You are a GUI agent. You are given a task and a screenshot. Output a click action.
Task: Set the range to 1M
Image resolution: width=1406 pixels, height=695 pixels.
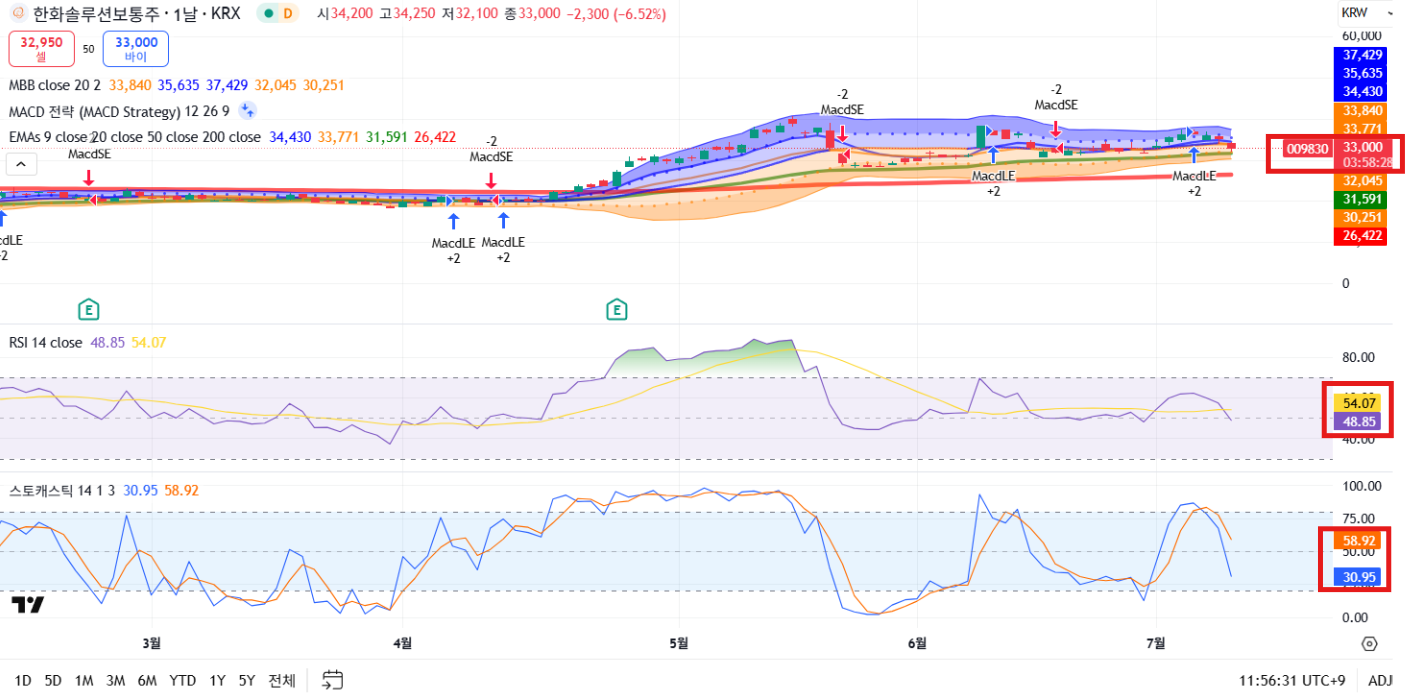pos(84,681)
